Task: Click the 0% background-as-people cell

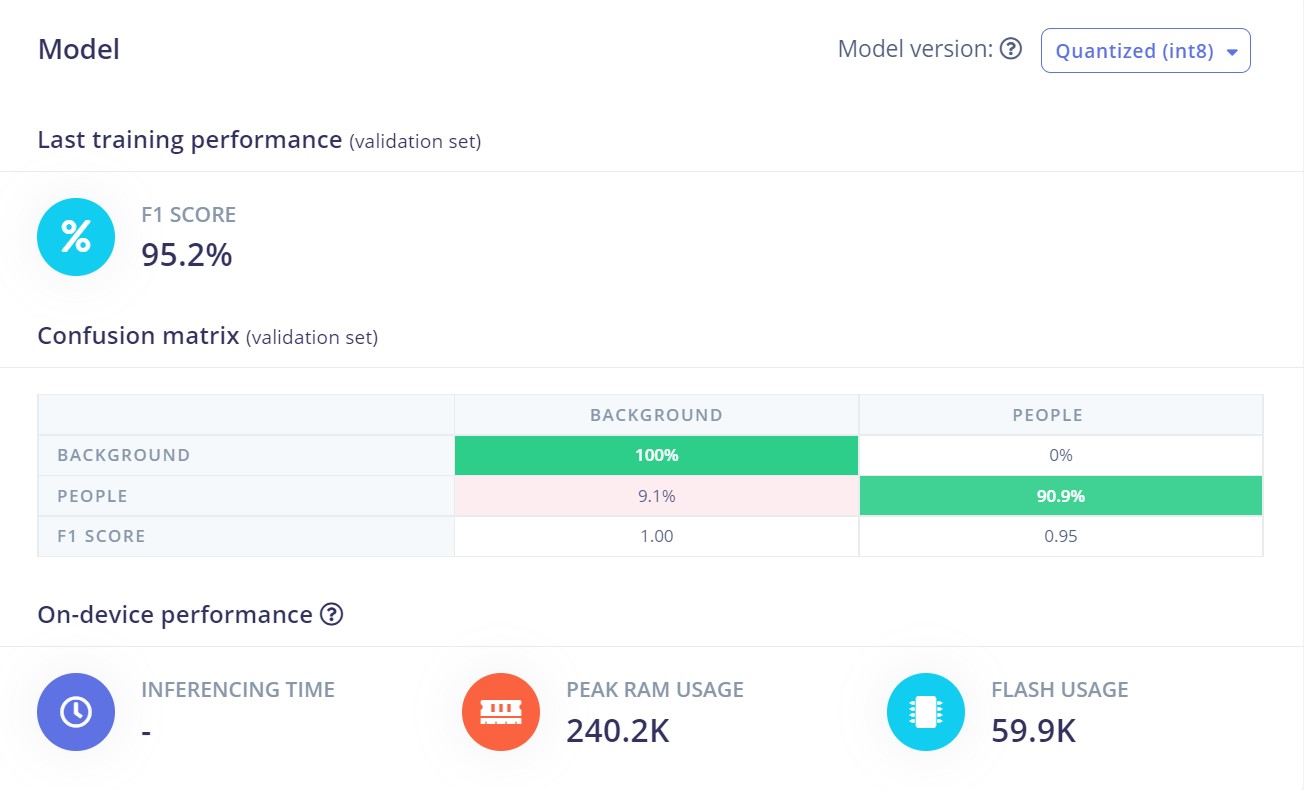Action: pos(1061,455)
